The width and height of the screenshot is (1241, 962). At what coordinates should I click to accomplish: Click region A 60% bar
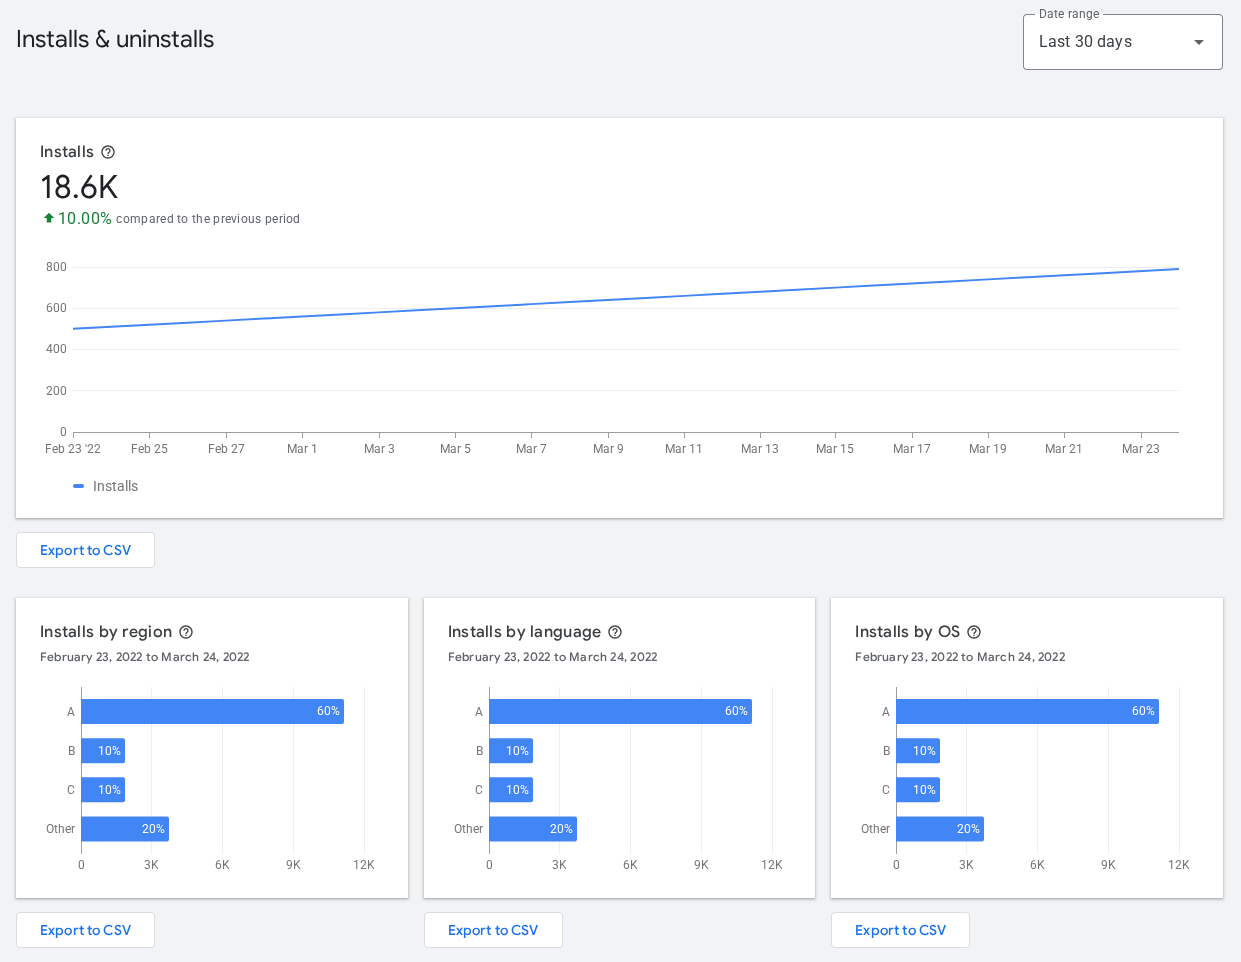coord(212,711)
